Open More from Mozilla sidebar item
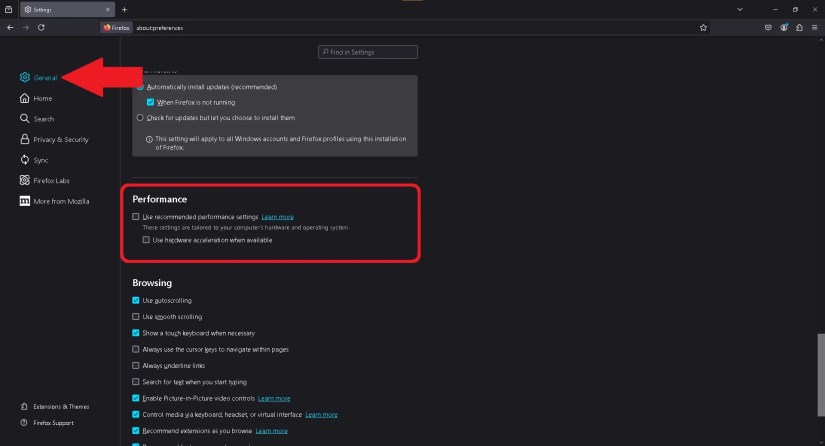Viewport: 825px width, 446px height. tap(54, 201)
